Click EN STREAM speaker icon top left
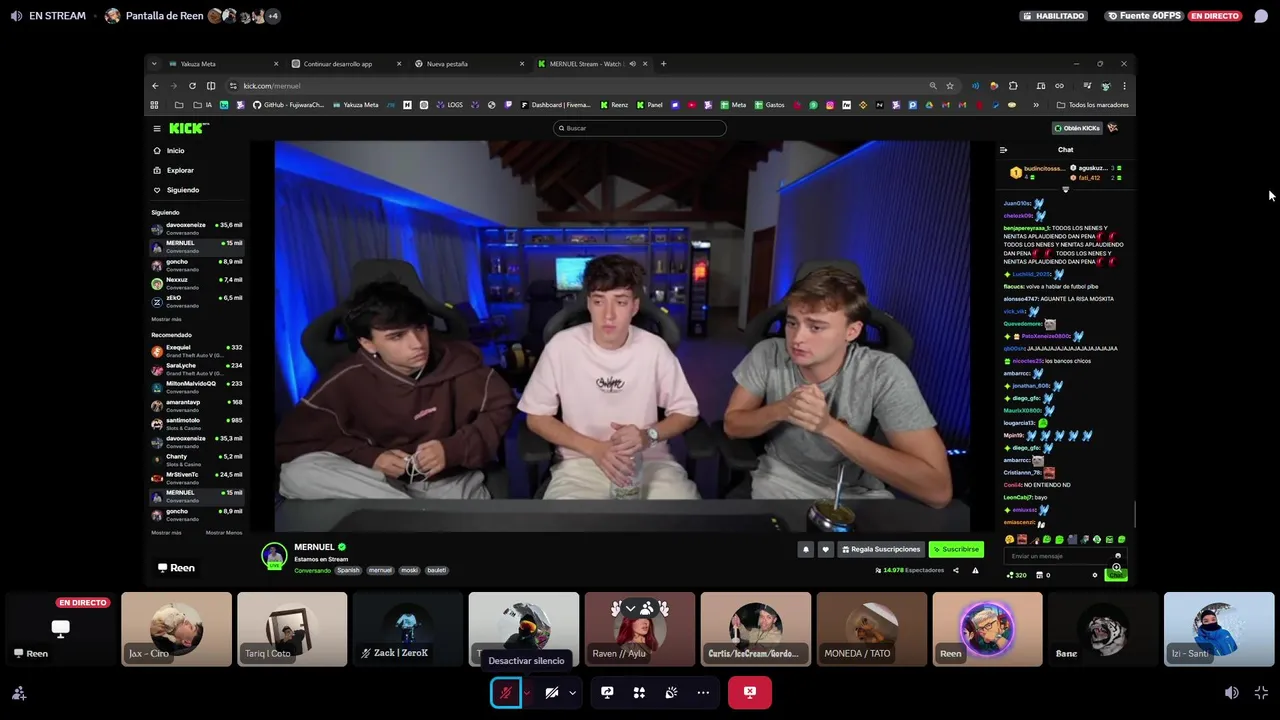1280x720 pixels. (x=16, y=16)
